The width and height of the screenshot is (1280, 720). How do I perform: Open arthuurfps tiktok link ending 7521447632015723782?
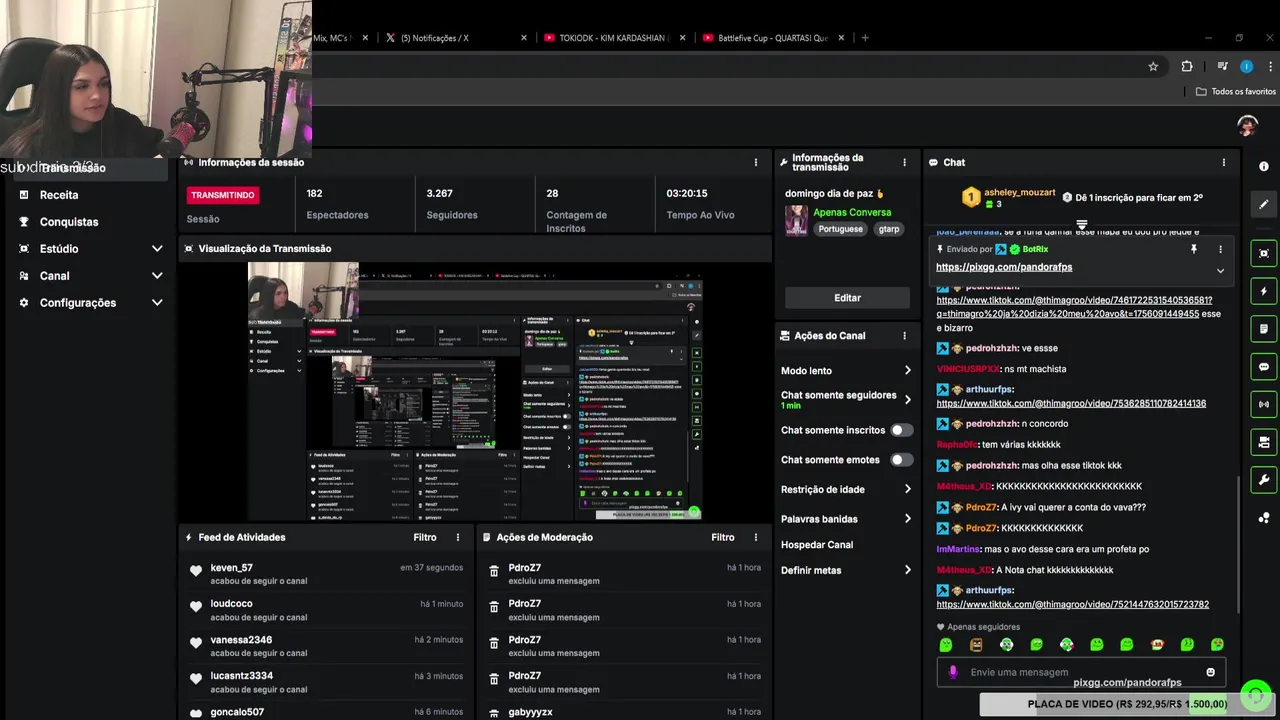point(1072,604)
